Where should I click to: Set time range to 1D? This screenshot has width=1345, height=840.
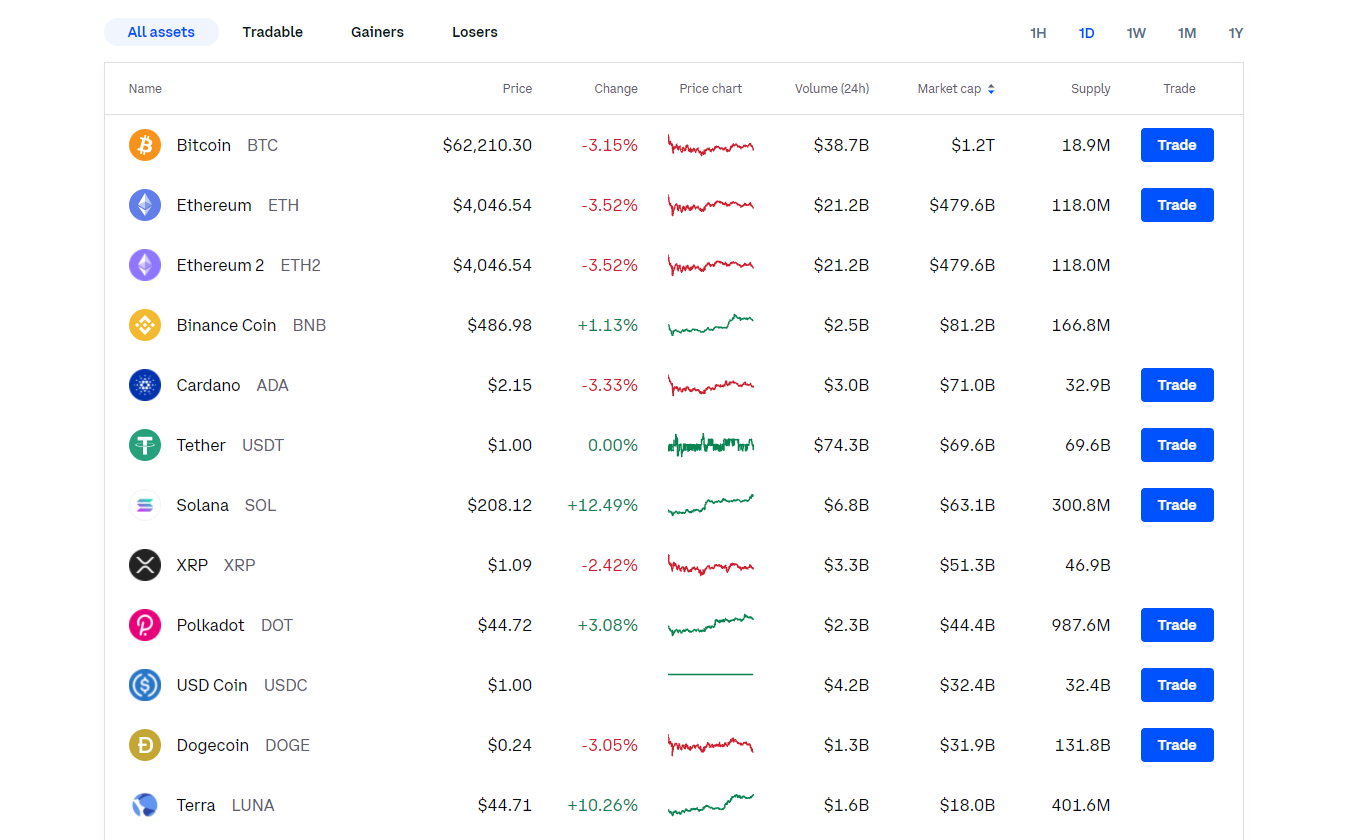click(1086, 33)
